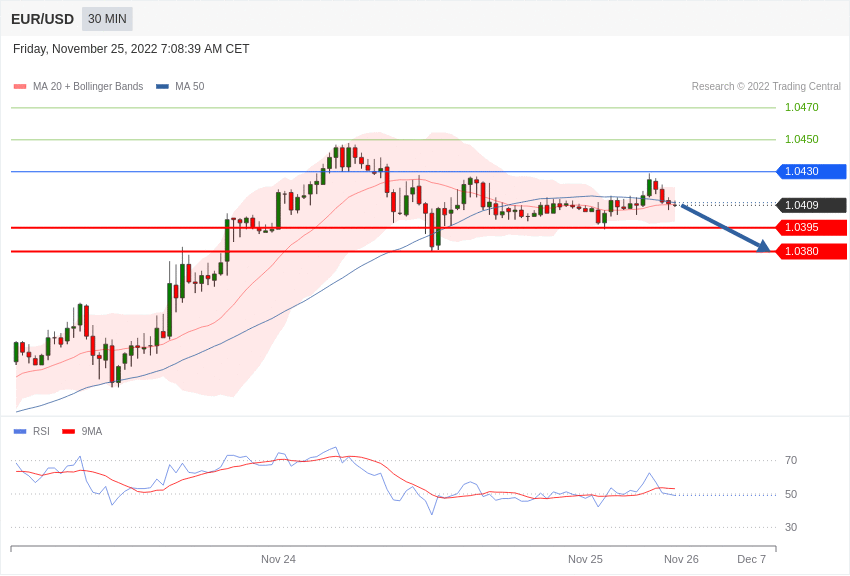The height and width of the screenshot is (576, 850).
Task: Click the blue 1.0430 pivot price tag
Action: (812, 171)
